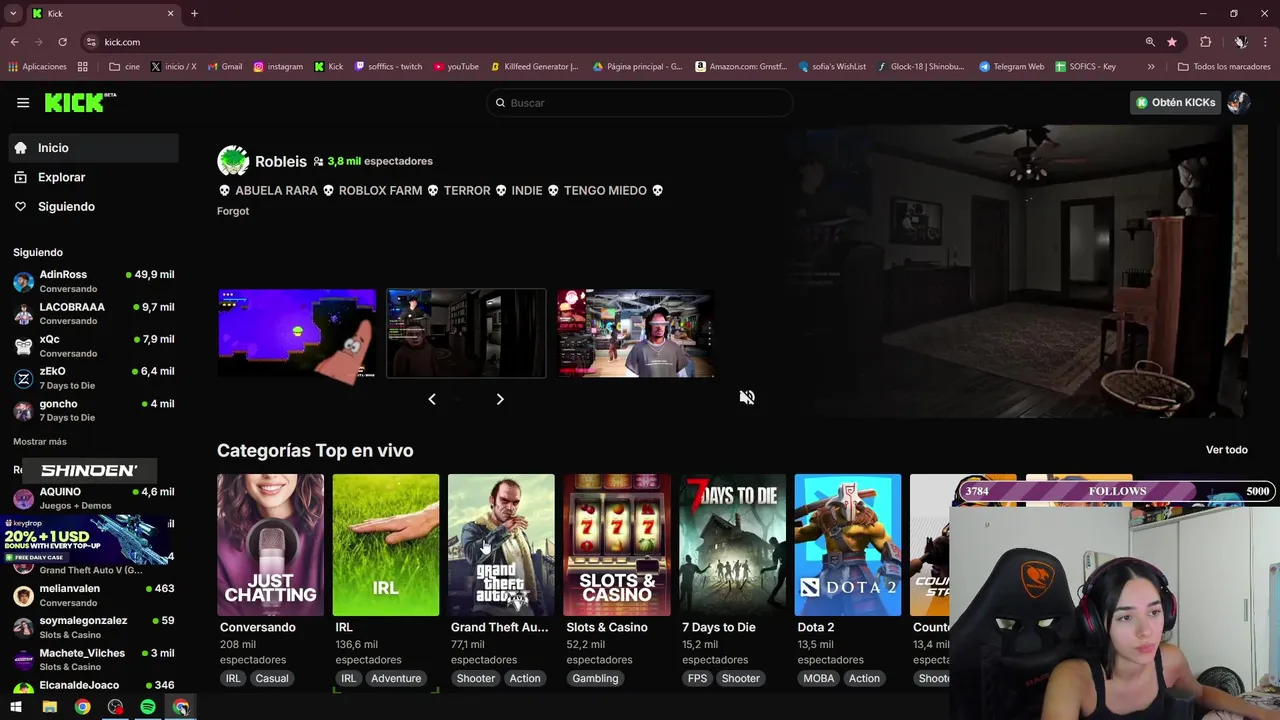The image size is (1280, 720).
Task: Open the Dota 2 category card
Action: 848,545
